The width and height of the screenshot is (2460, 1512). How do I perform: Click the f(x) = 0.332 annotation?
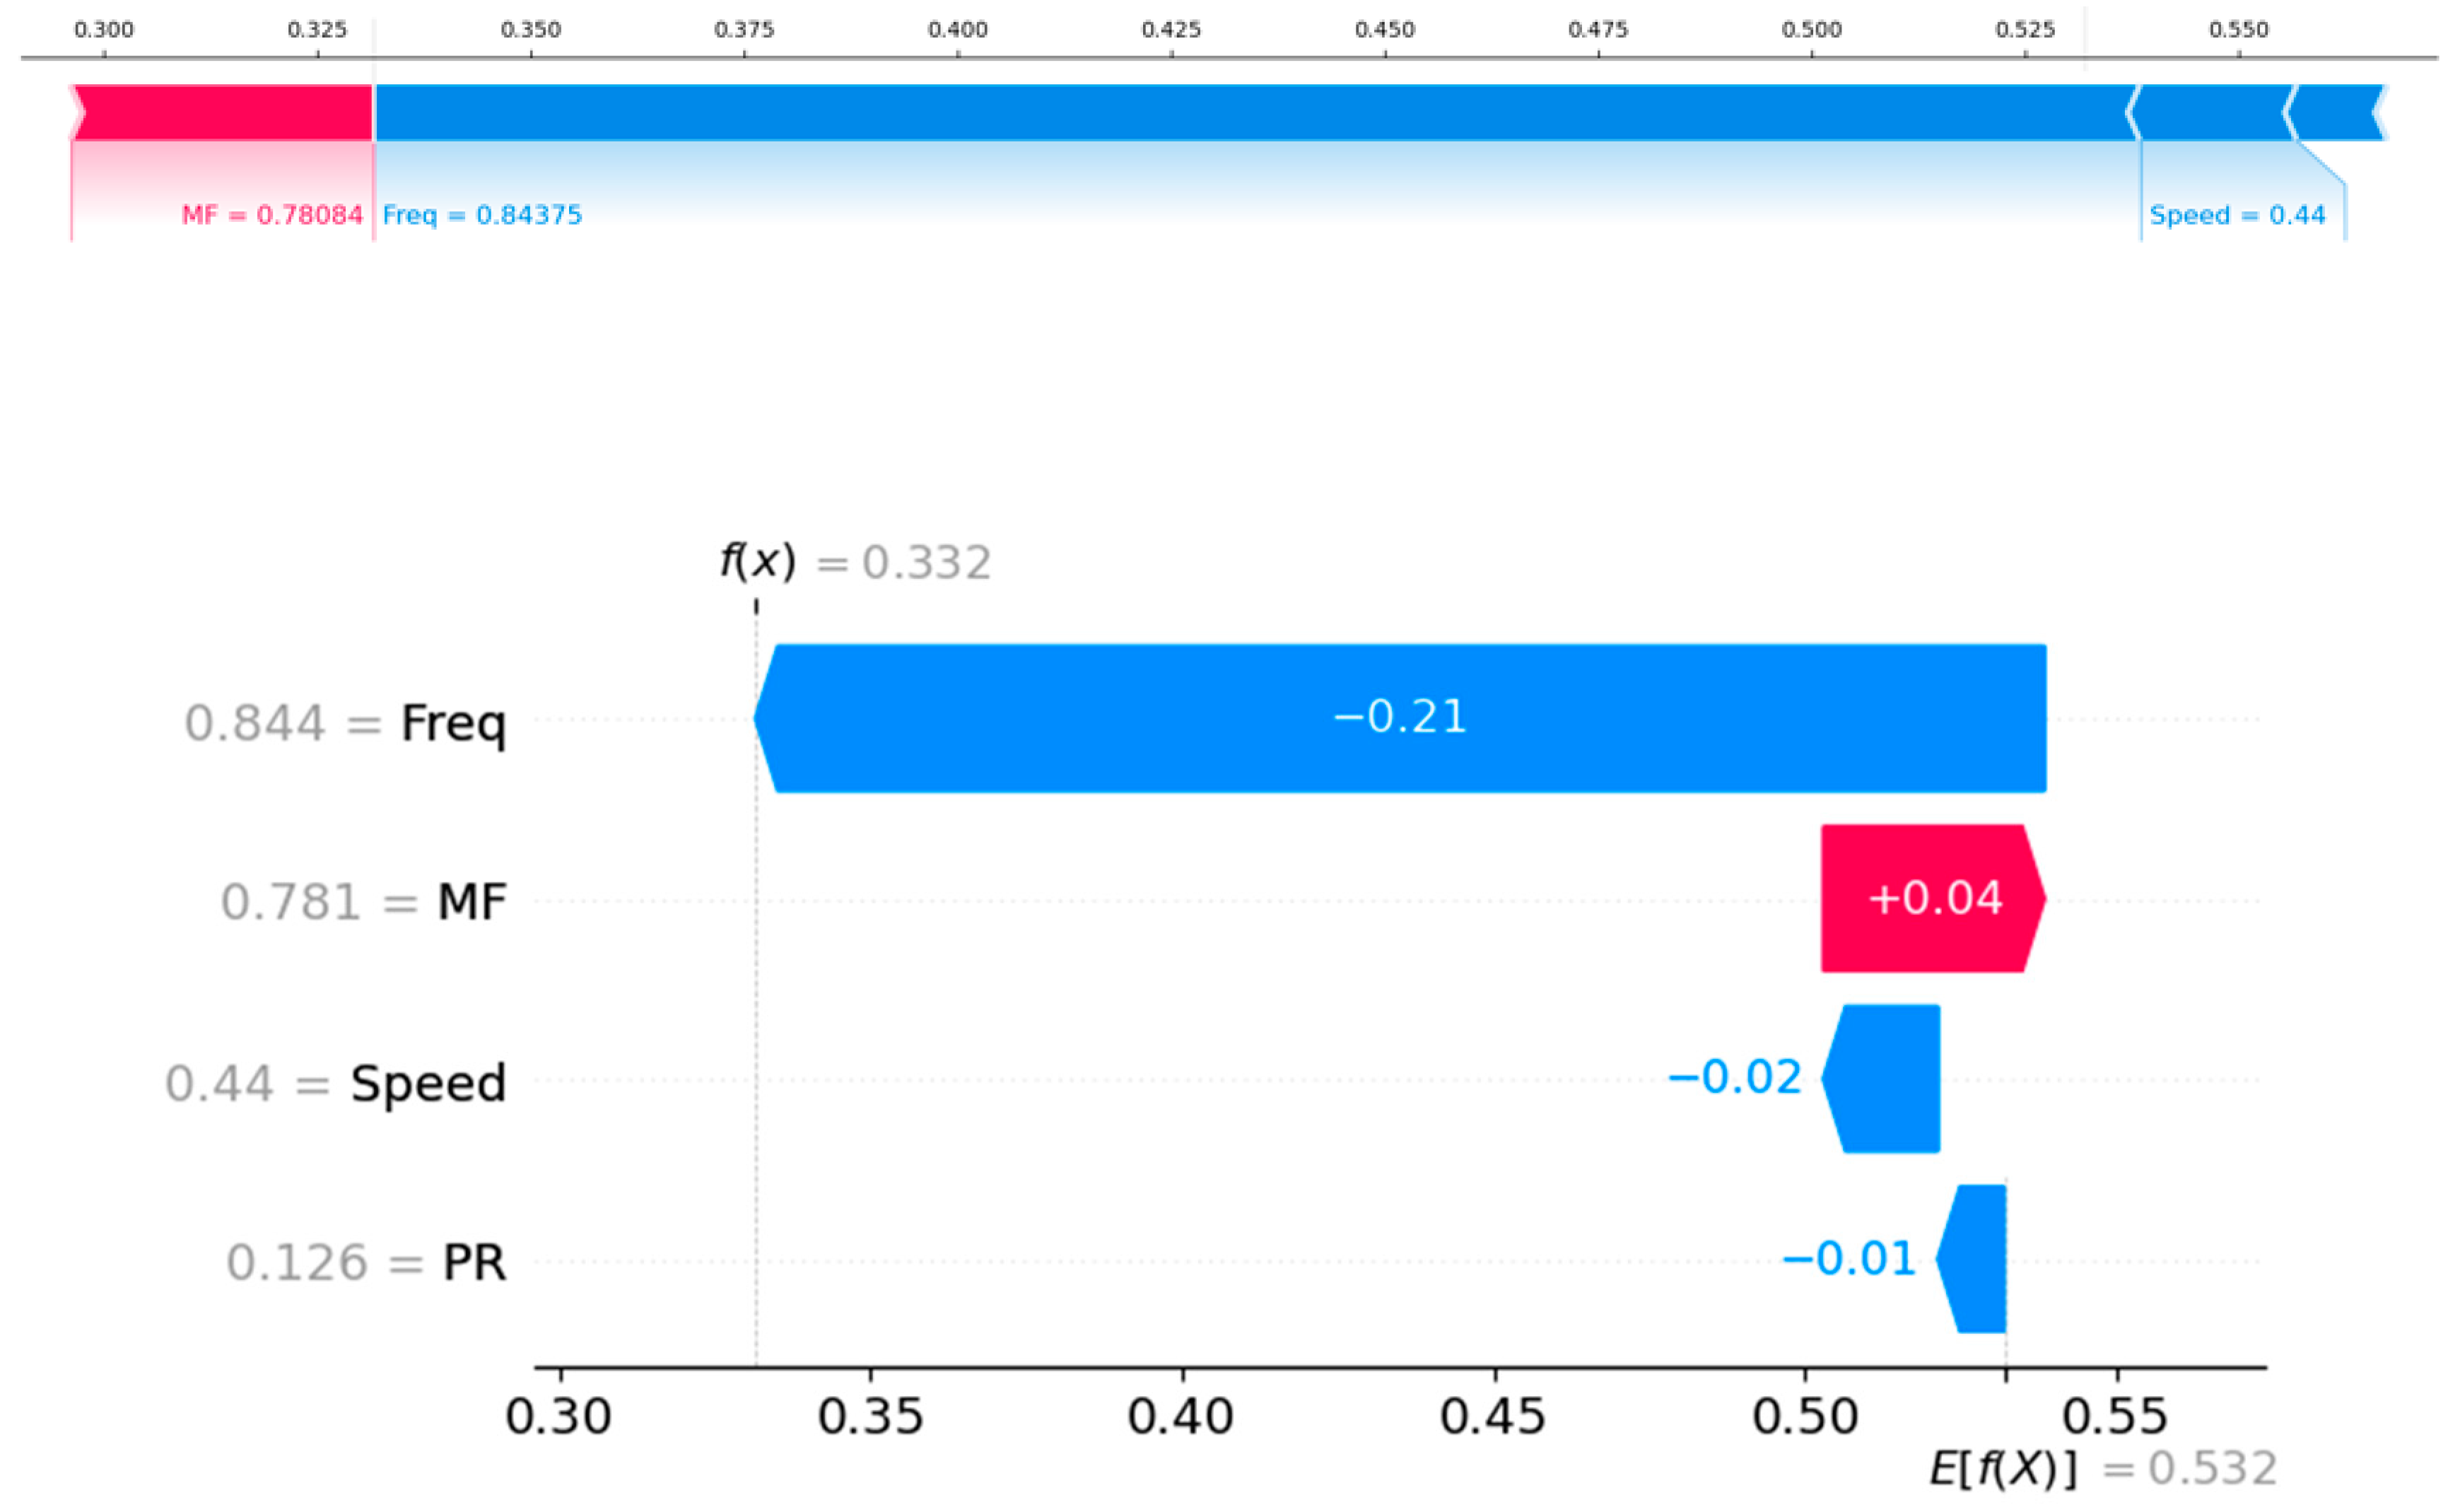tap(855, 562)
